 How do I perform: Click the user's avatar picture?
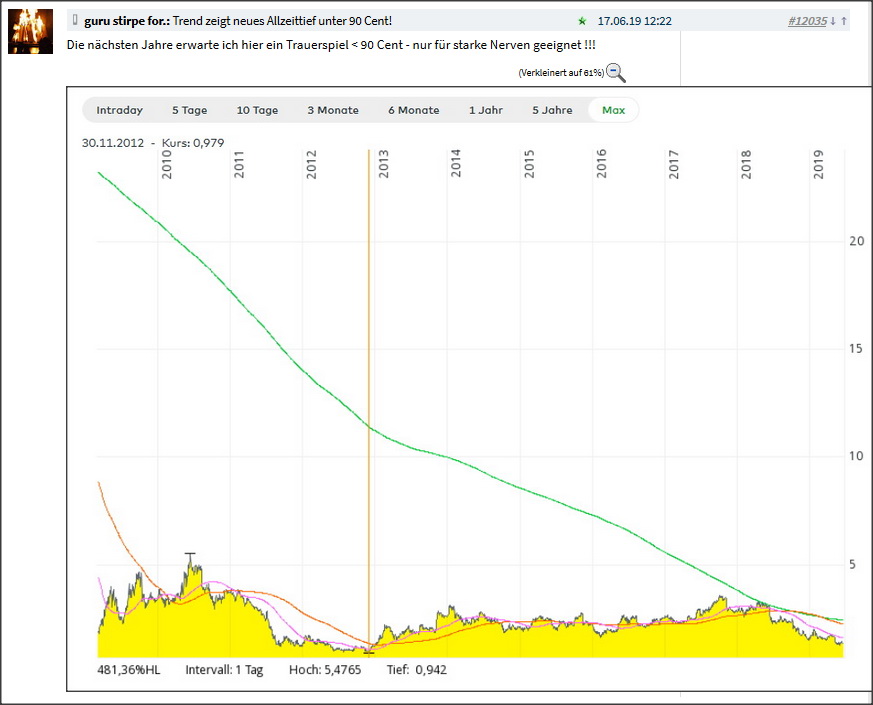30,31
